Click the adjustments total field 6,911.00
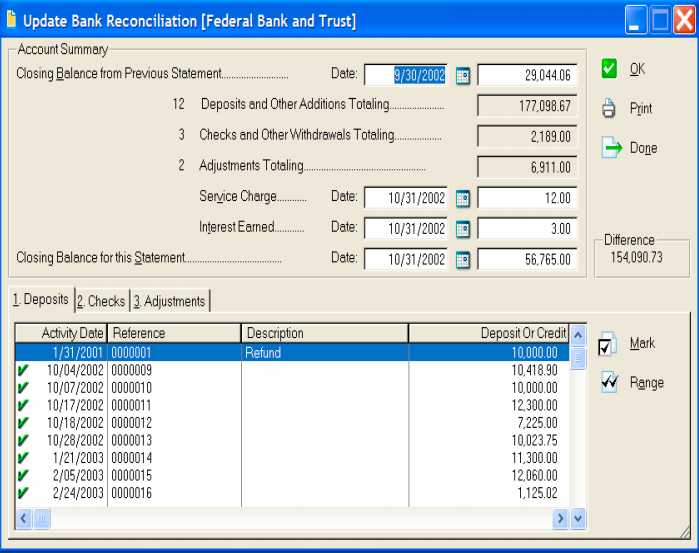This screenshot has height=553, width=699. click(x=527, y=167)
